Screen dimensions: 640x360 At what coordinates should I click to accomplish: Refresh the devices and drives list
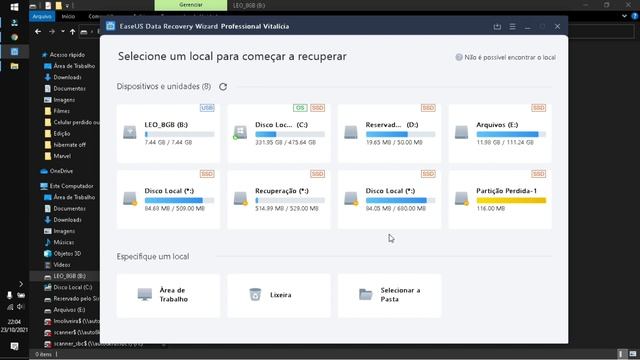(223, 87)
